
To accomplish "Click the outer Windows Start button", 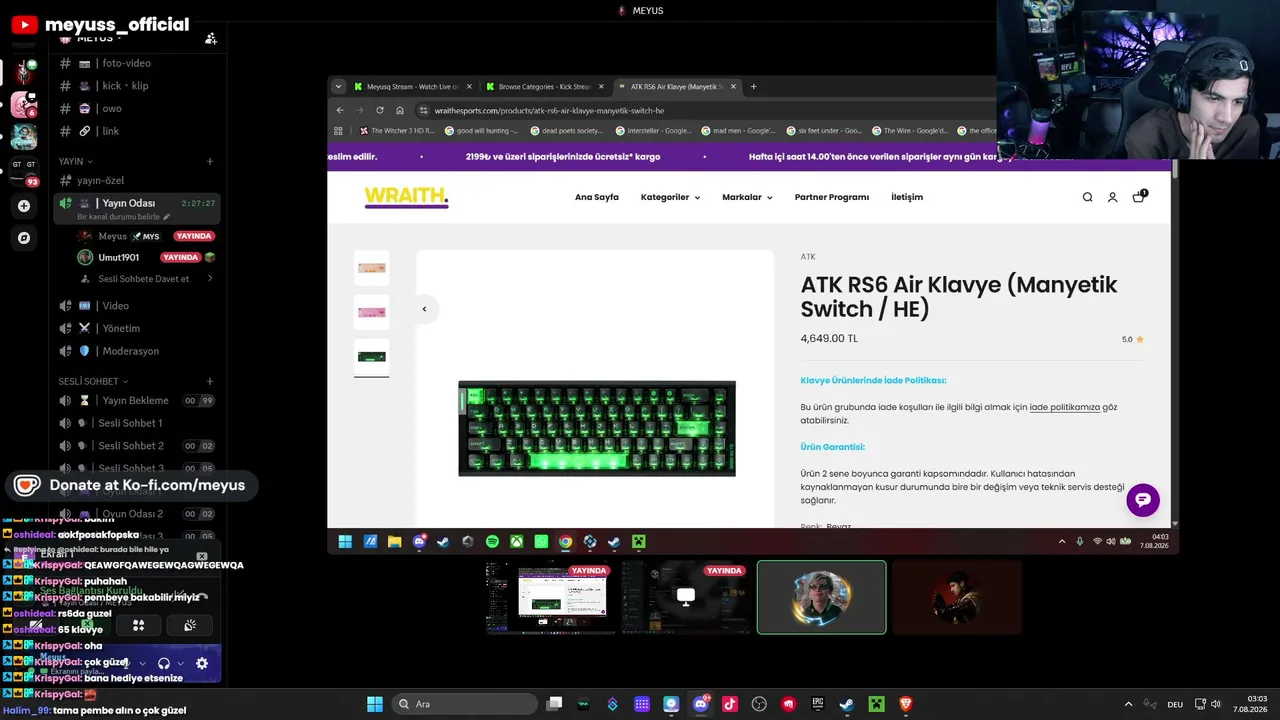I will [374, 704].
